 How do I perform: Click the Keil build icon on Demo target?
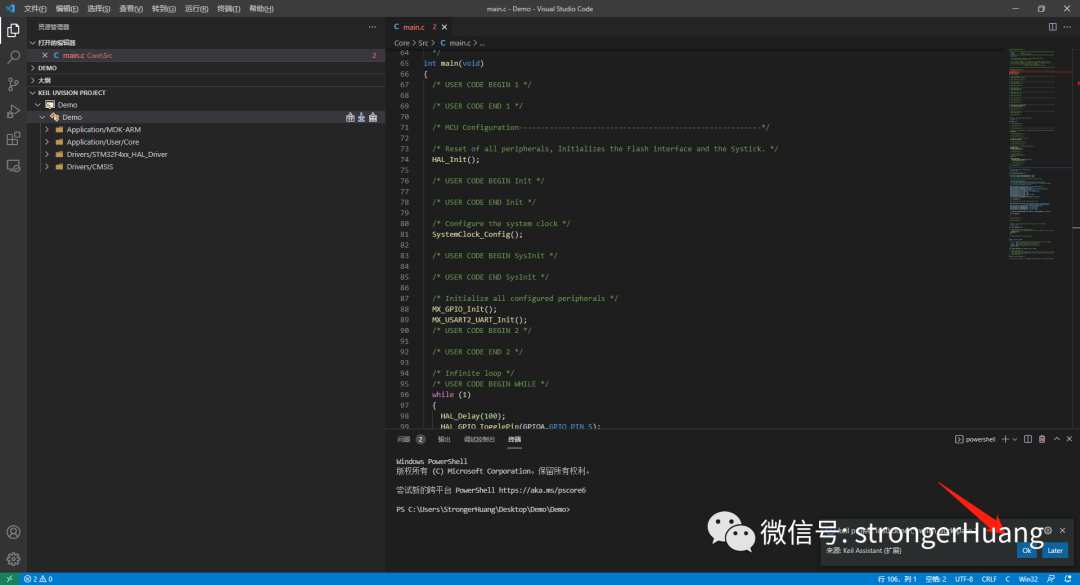(x=350, y=117)
